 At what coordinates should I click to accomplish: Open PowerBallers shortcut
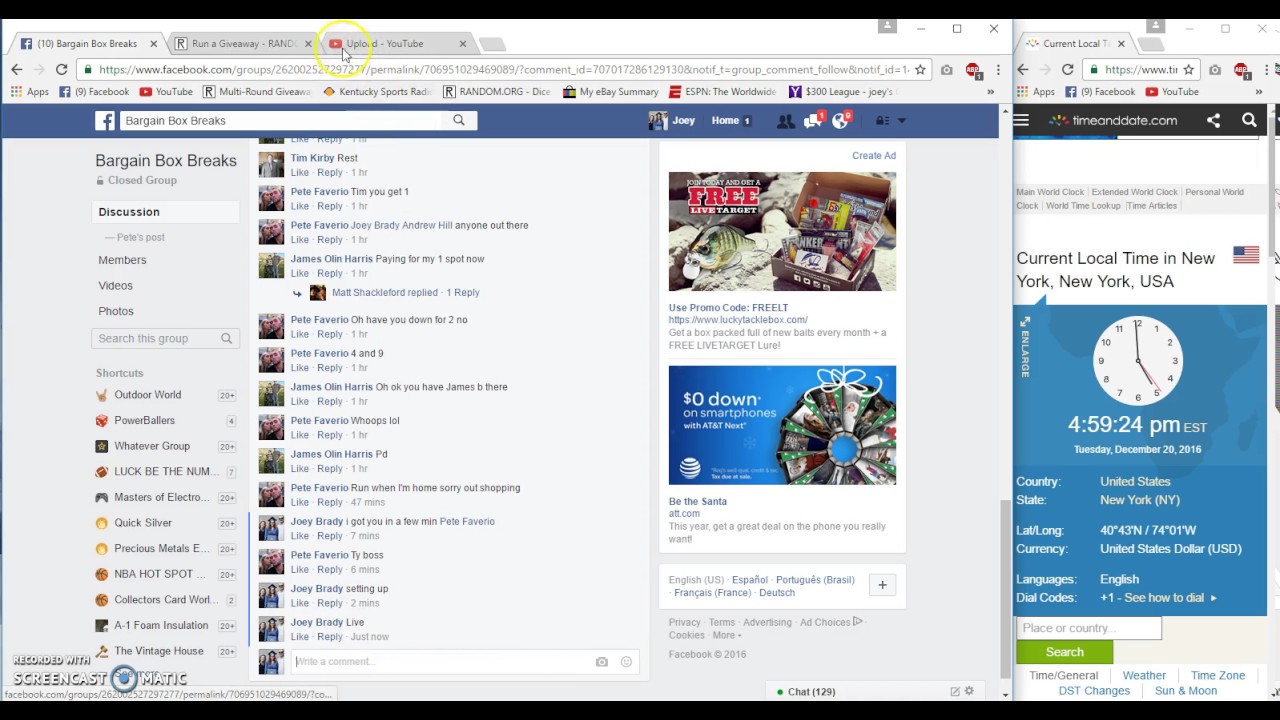144,421
